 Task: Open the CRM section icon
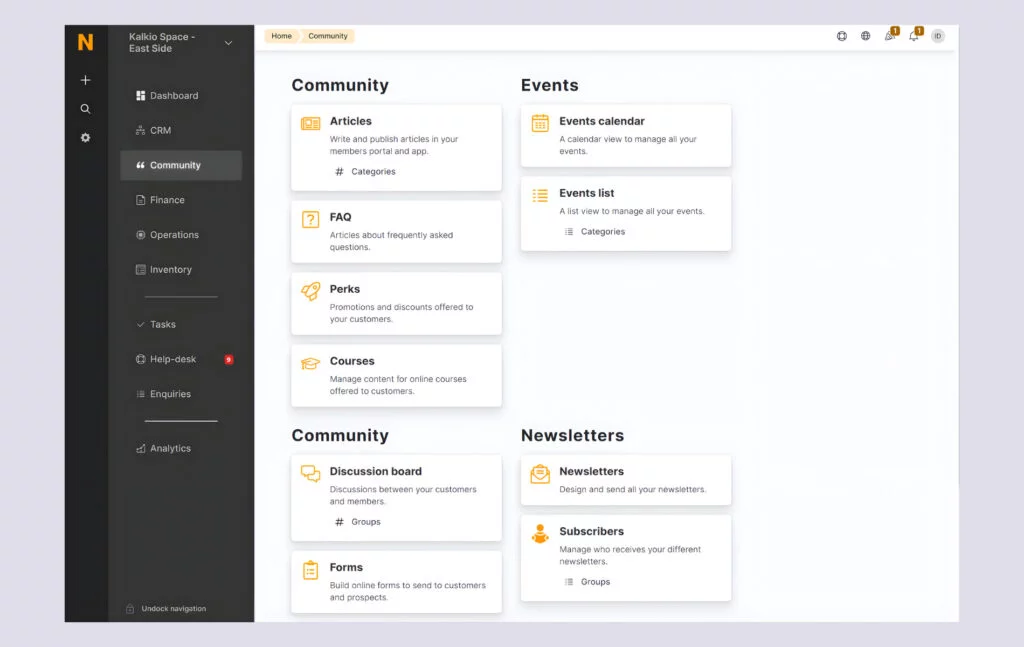(140, 130)
